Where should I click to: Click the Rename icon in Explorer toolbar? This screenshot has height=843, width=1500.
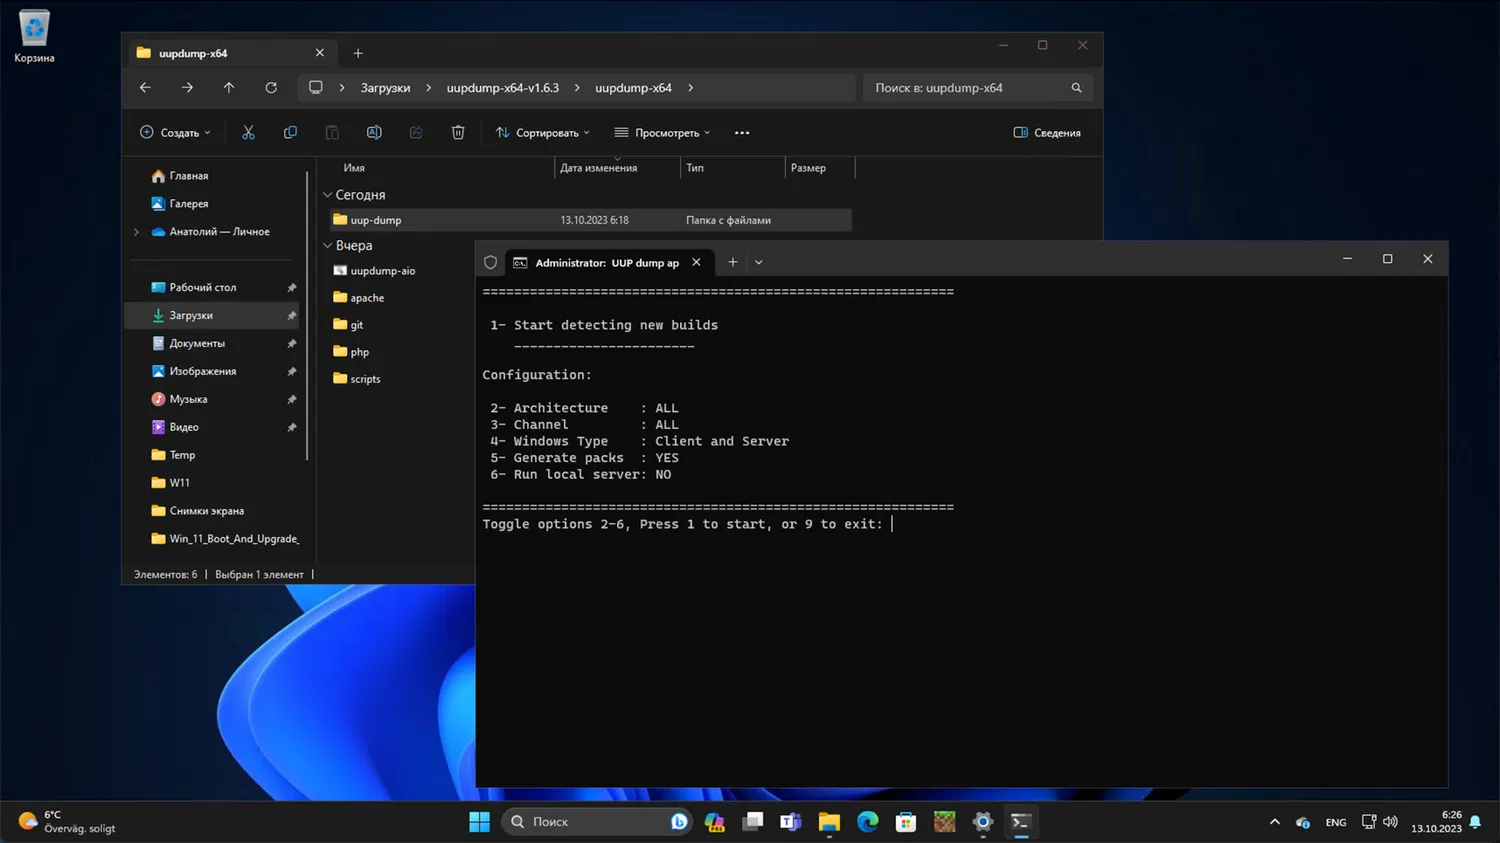click(x=374, y=132)
